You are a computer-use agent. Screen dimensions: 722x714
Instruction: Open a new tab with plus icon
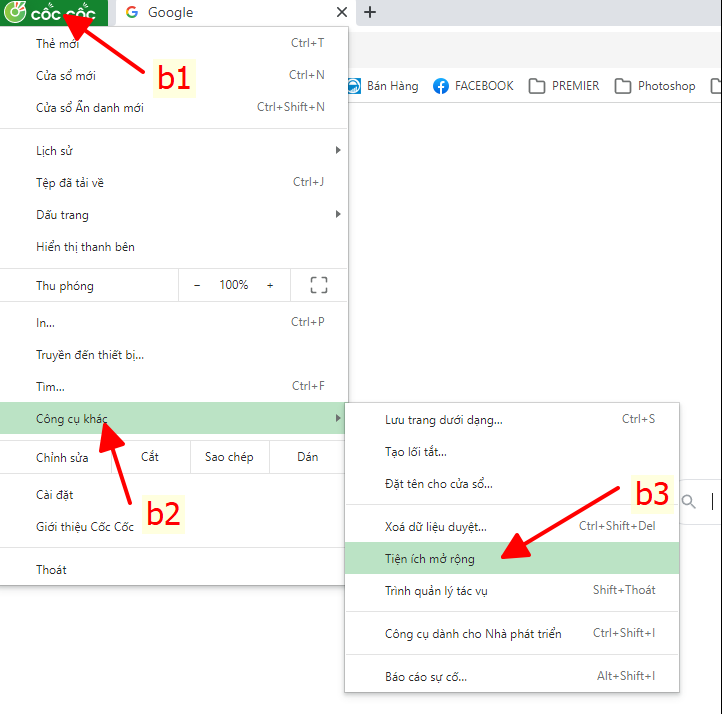click(370, 13)
